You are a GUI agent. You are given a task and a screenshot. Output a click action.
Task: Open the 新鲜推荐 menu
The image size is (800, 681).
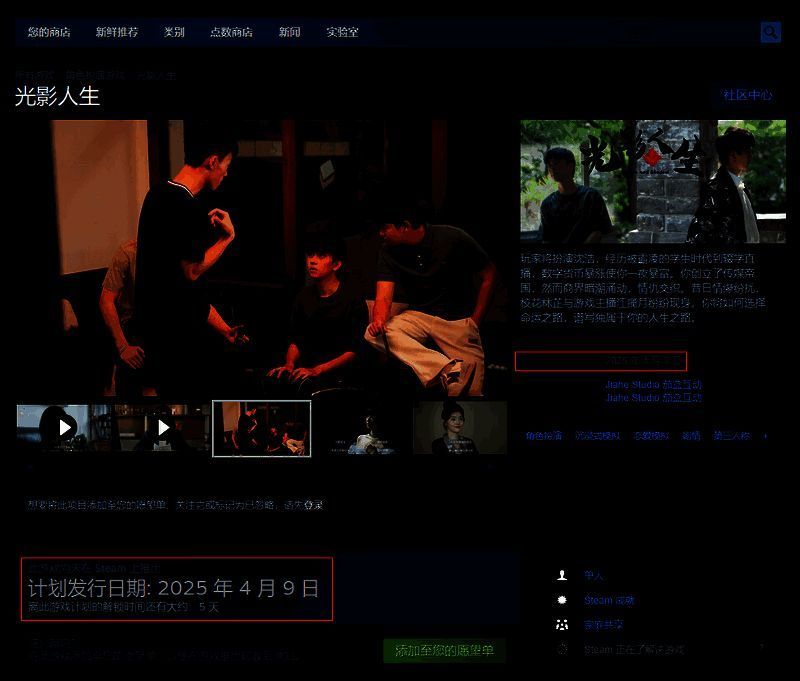[117, 32]
